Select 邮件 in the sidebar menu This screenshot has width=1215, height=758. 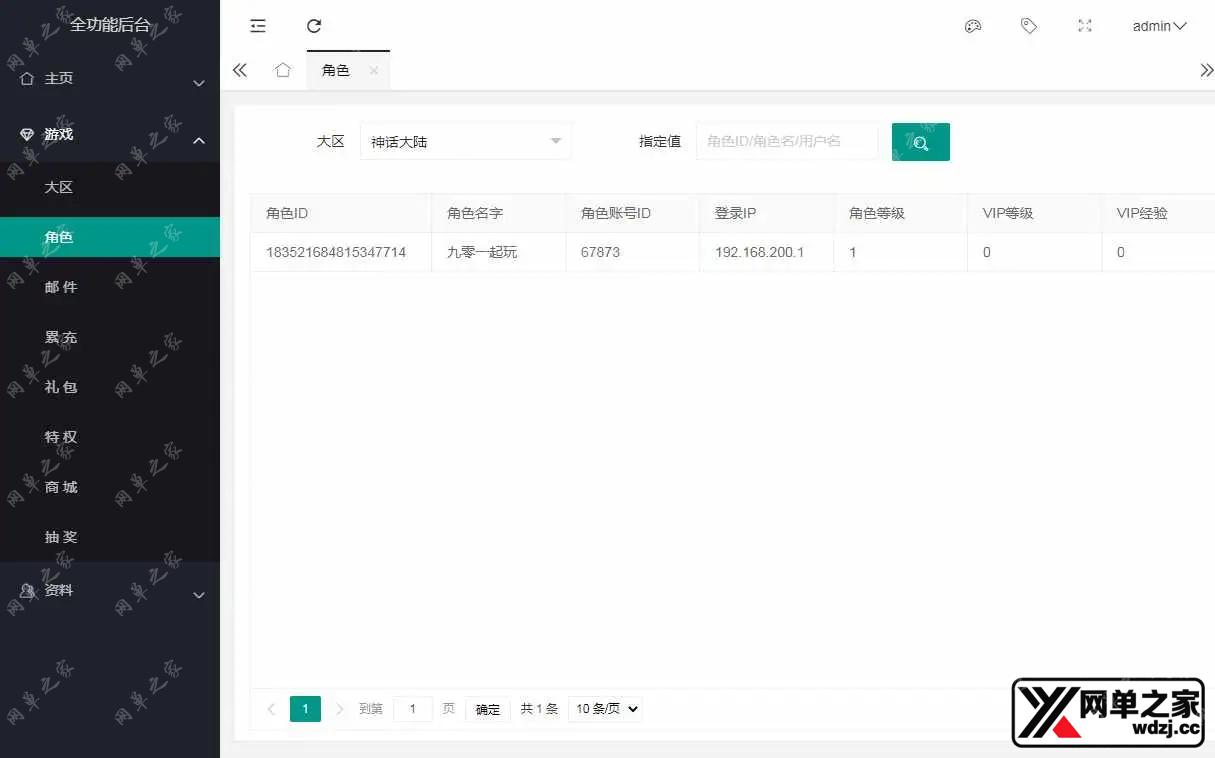[x=60, y=287]
